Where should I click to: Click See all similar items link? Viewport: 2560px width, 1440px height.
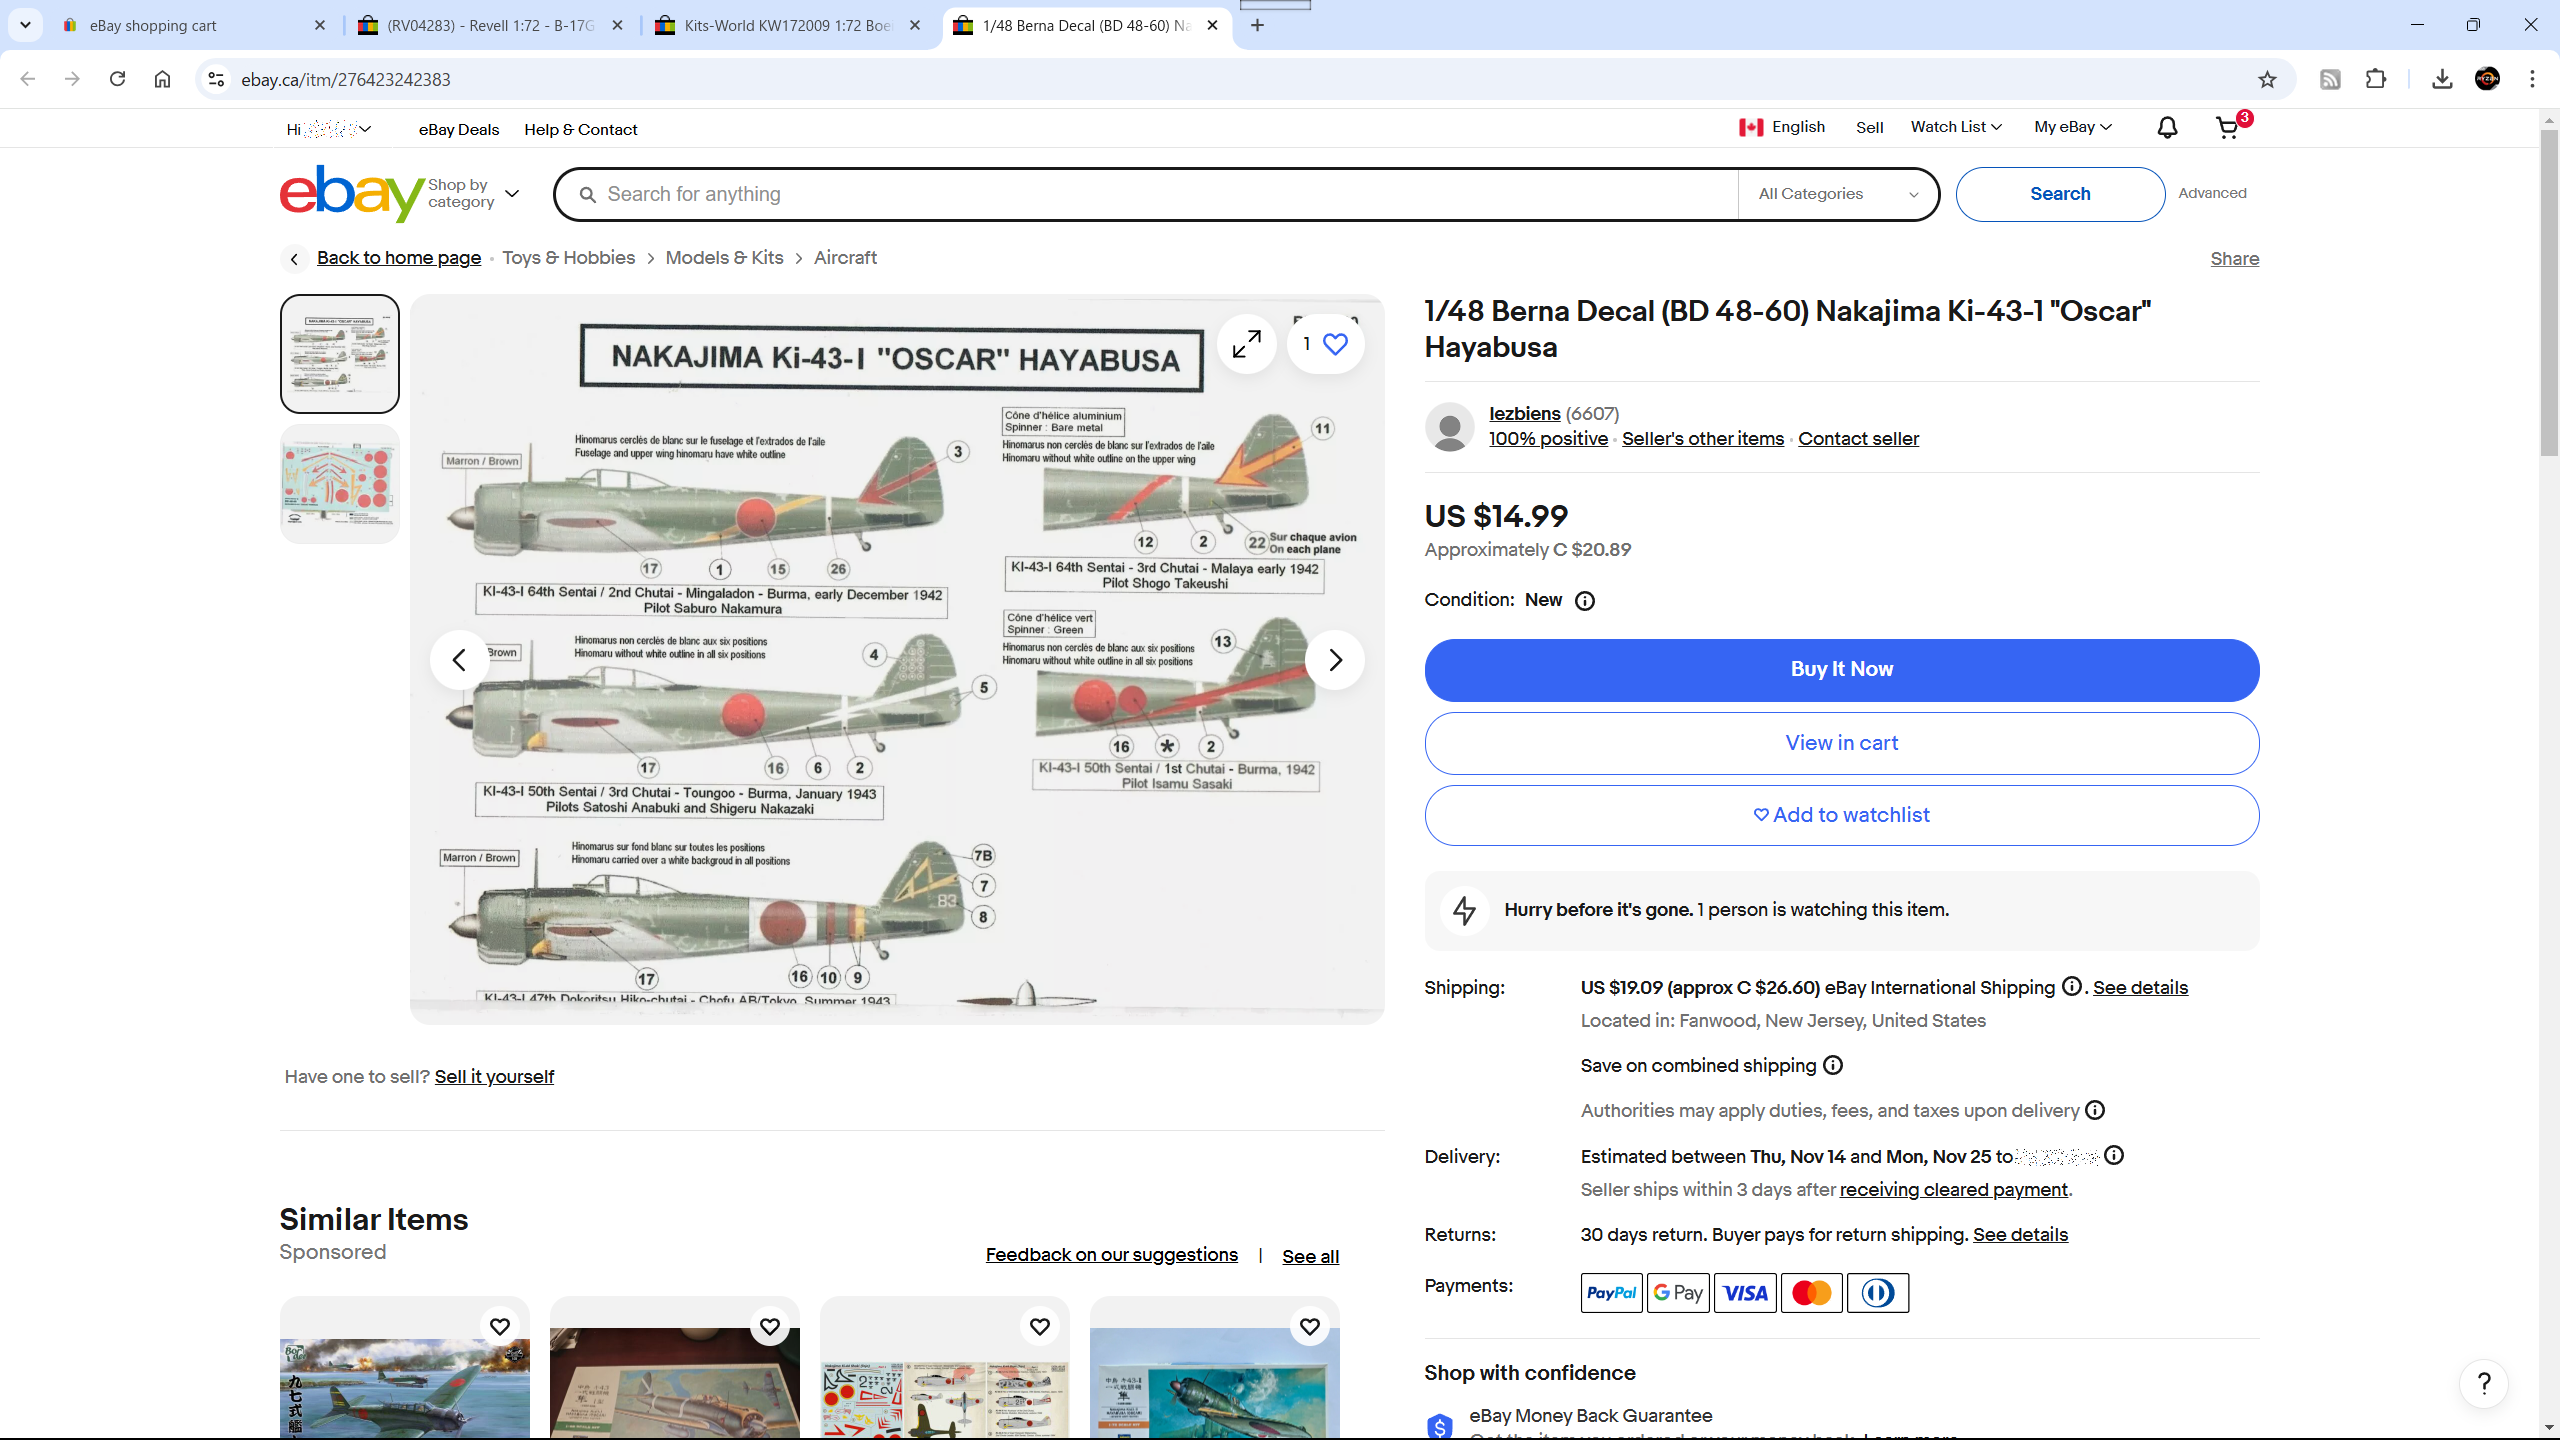click(x=1310, y=1256)
